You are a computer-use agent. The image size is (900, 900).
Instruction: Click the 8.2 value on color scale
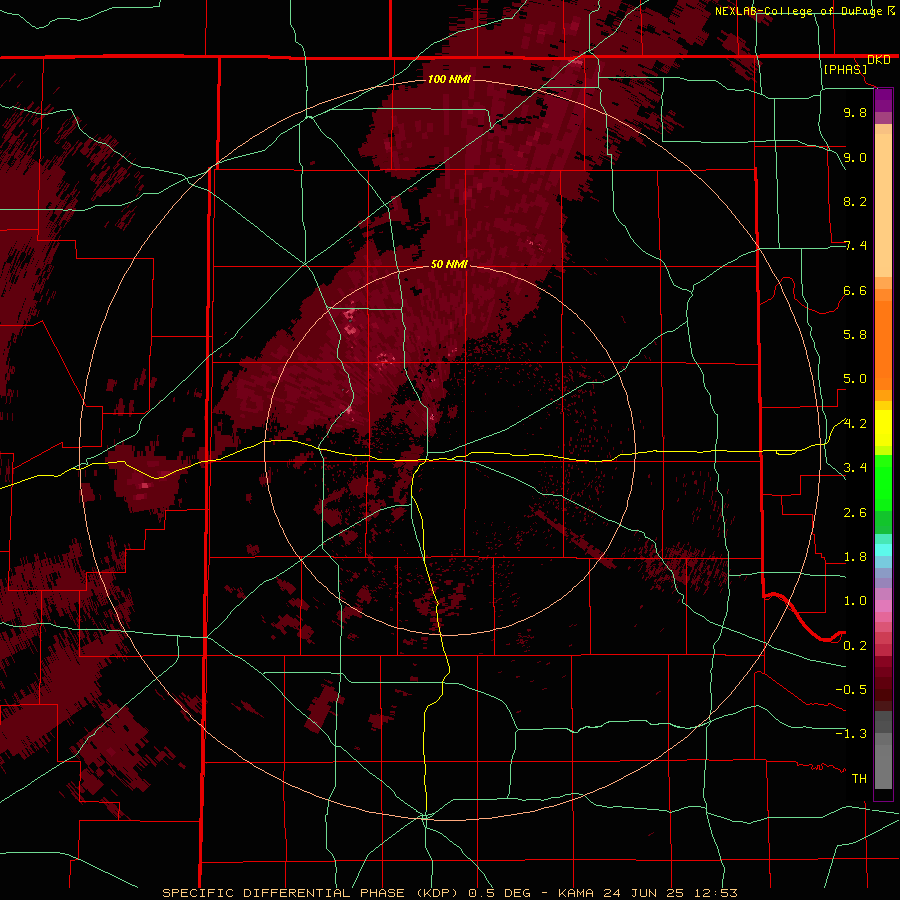pos(855,201)
